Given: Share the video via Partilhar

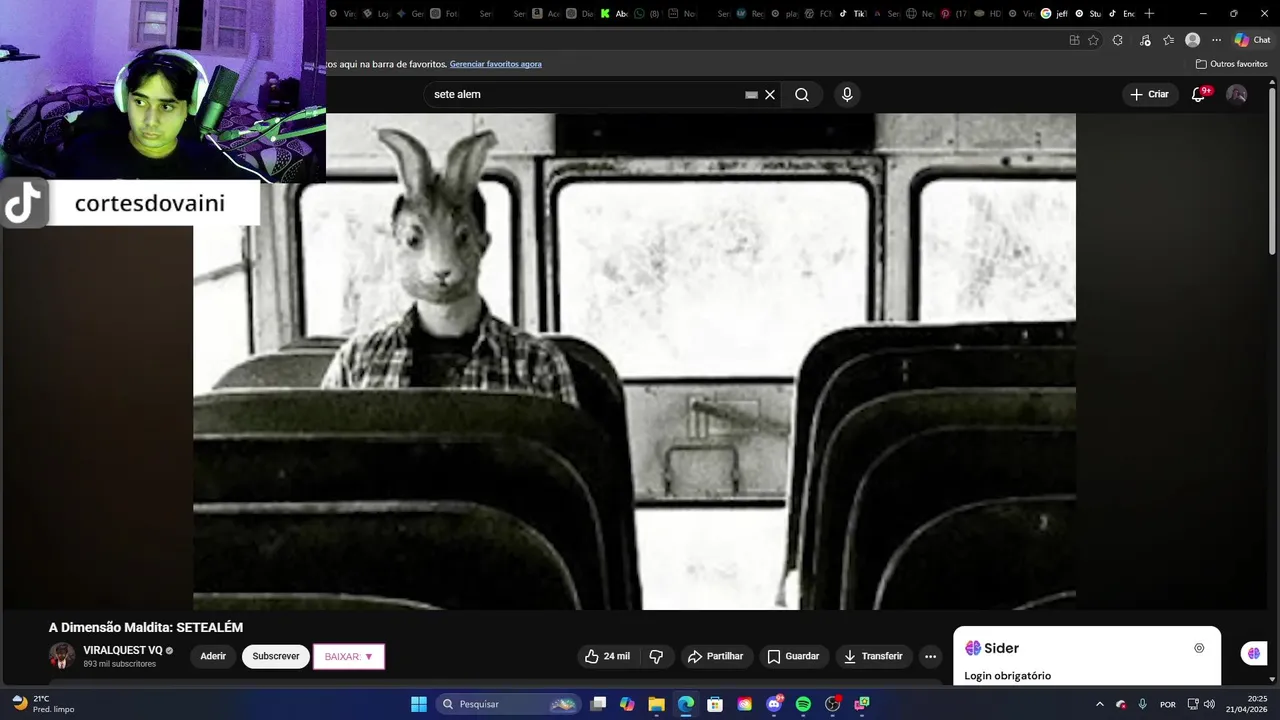Looking at the screenshot, I should click(x=715, y=656).
